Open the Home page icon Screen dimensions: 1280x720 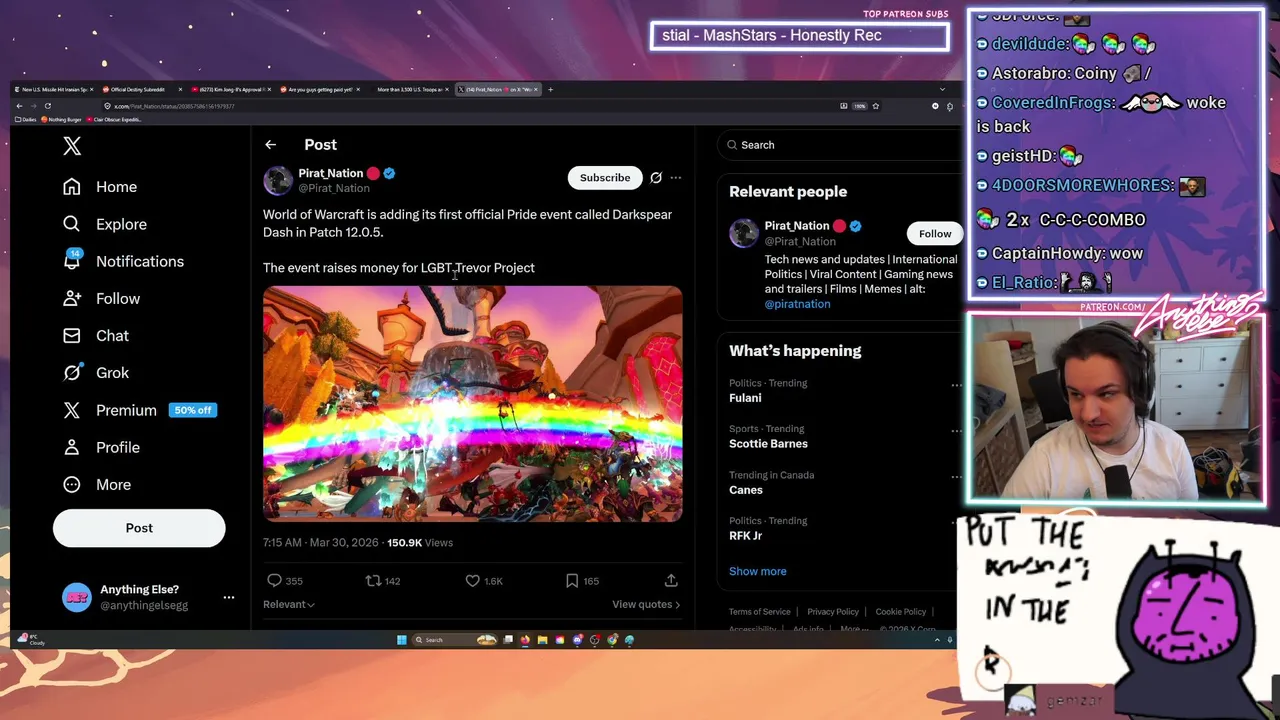[x=72, y=187]
